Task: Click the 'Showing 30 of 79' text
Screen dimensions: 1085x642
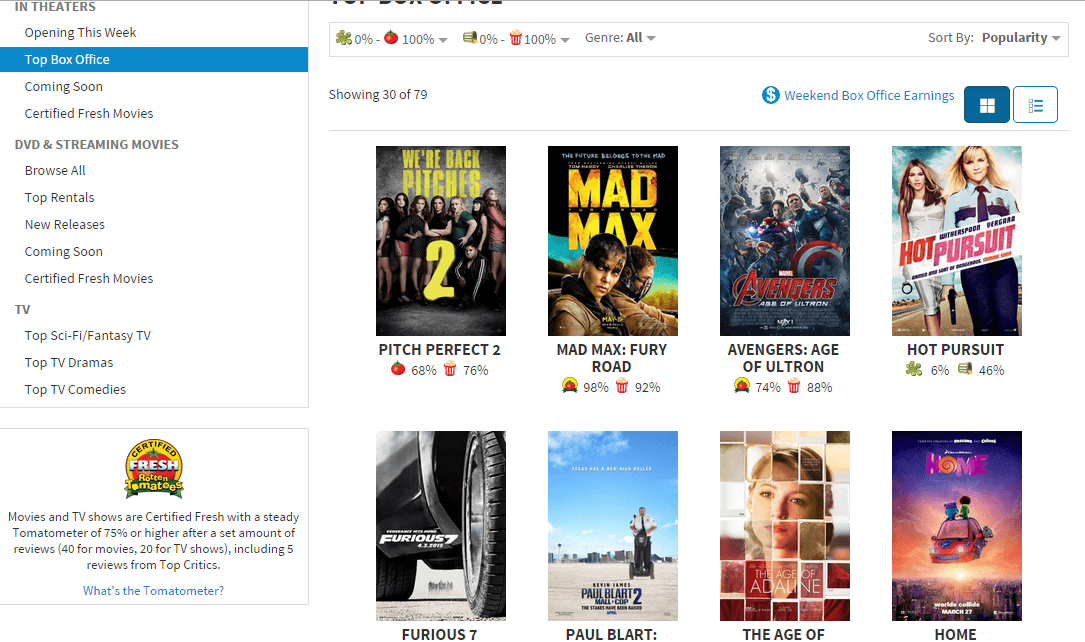Action: (378, 95)
